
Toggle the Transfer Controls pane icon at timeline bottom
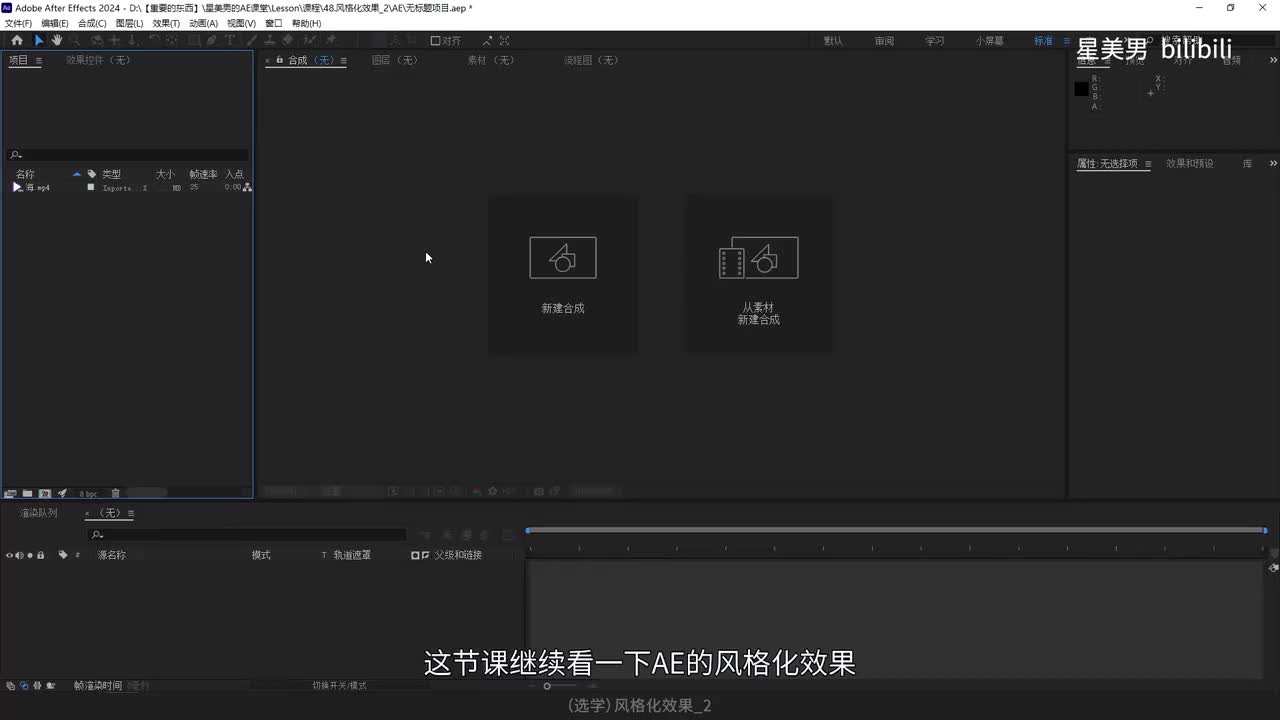pyautogui.click(x=23, y=686)
